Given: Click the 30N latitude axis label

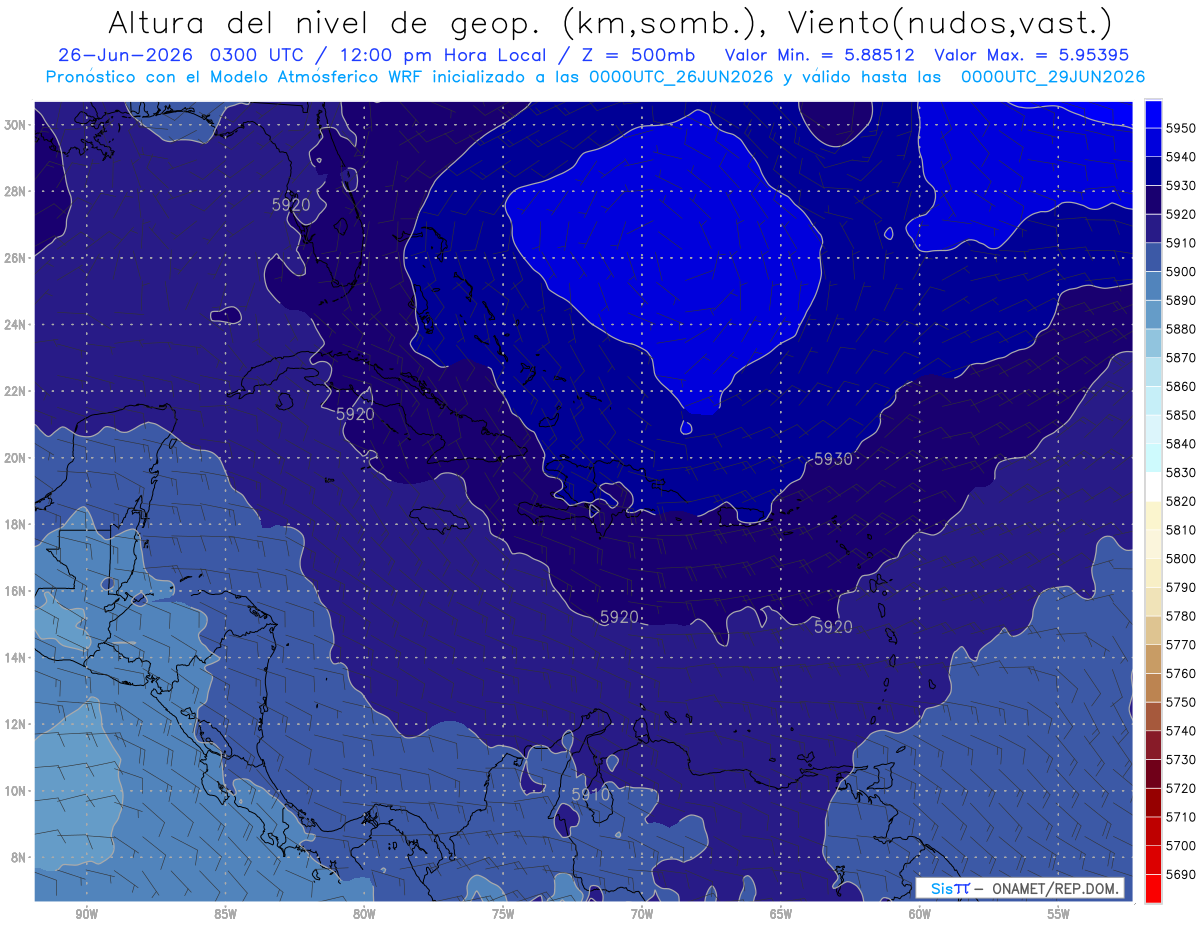Looking at the screenshot, I should (16, 125).
